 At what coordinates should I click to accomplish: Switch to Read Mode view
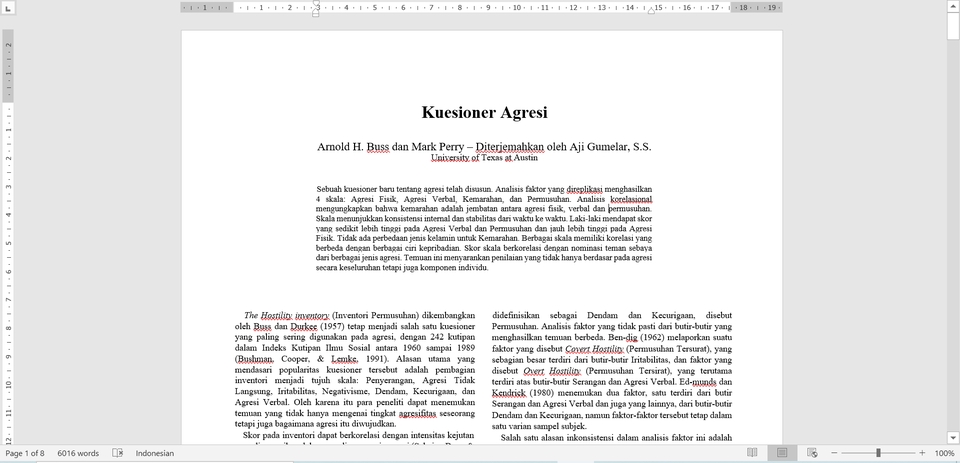tap(752, 453)
